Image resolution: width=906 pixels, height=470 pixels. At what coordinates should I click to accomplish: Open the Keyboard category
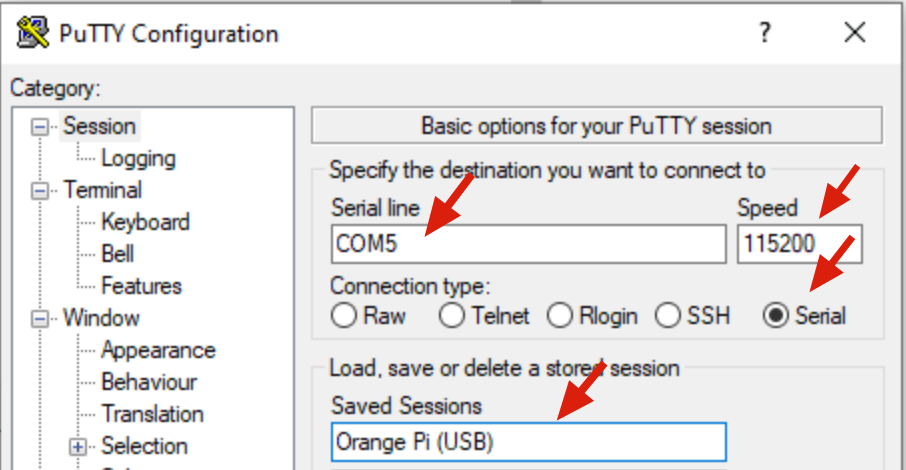click(145, 222)
